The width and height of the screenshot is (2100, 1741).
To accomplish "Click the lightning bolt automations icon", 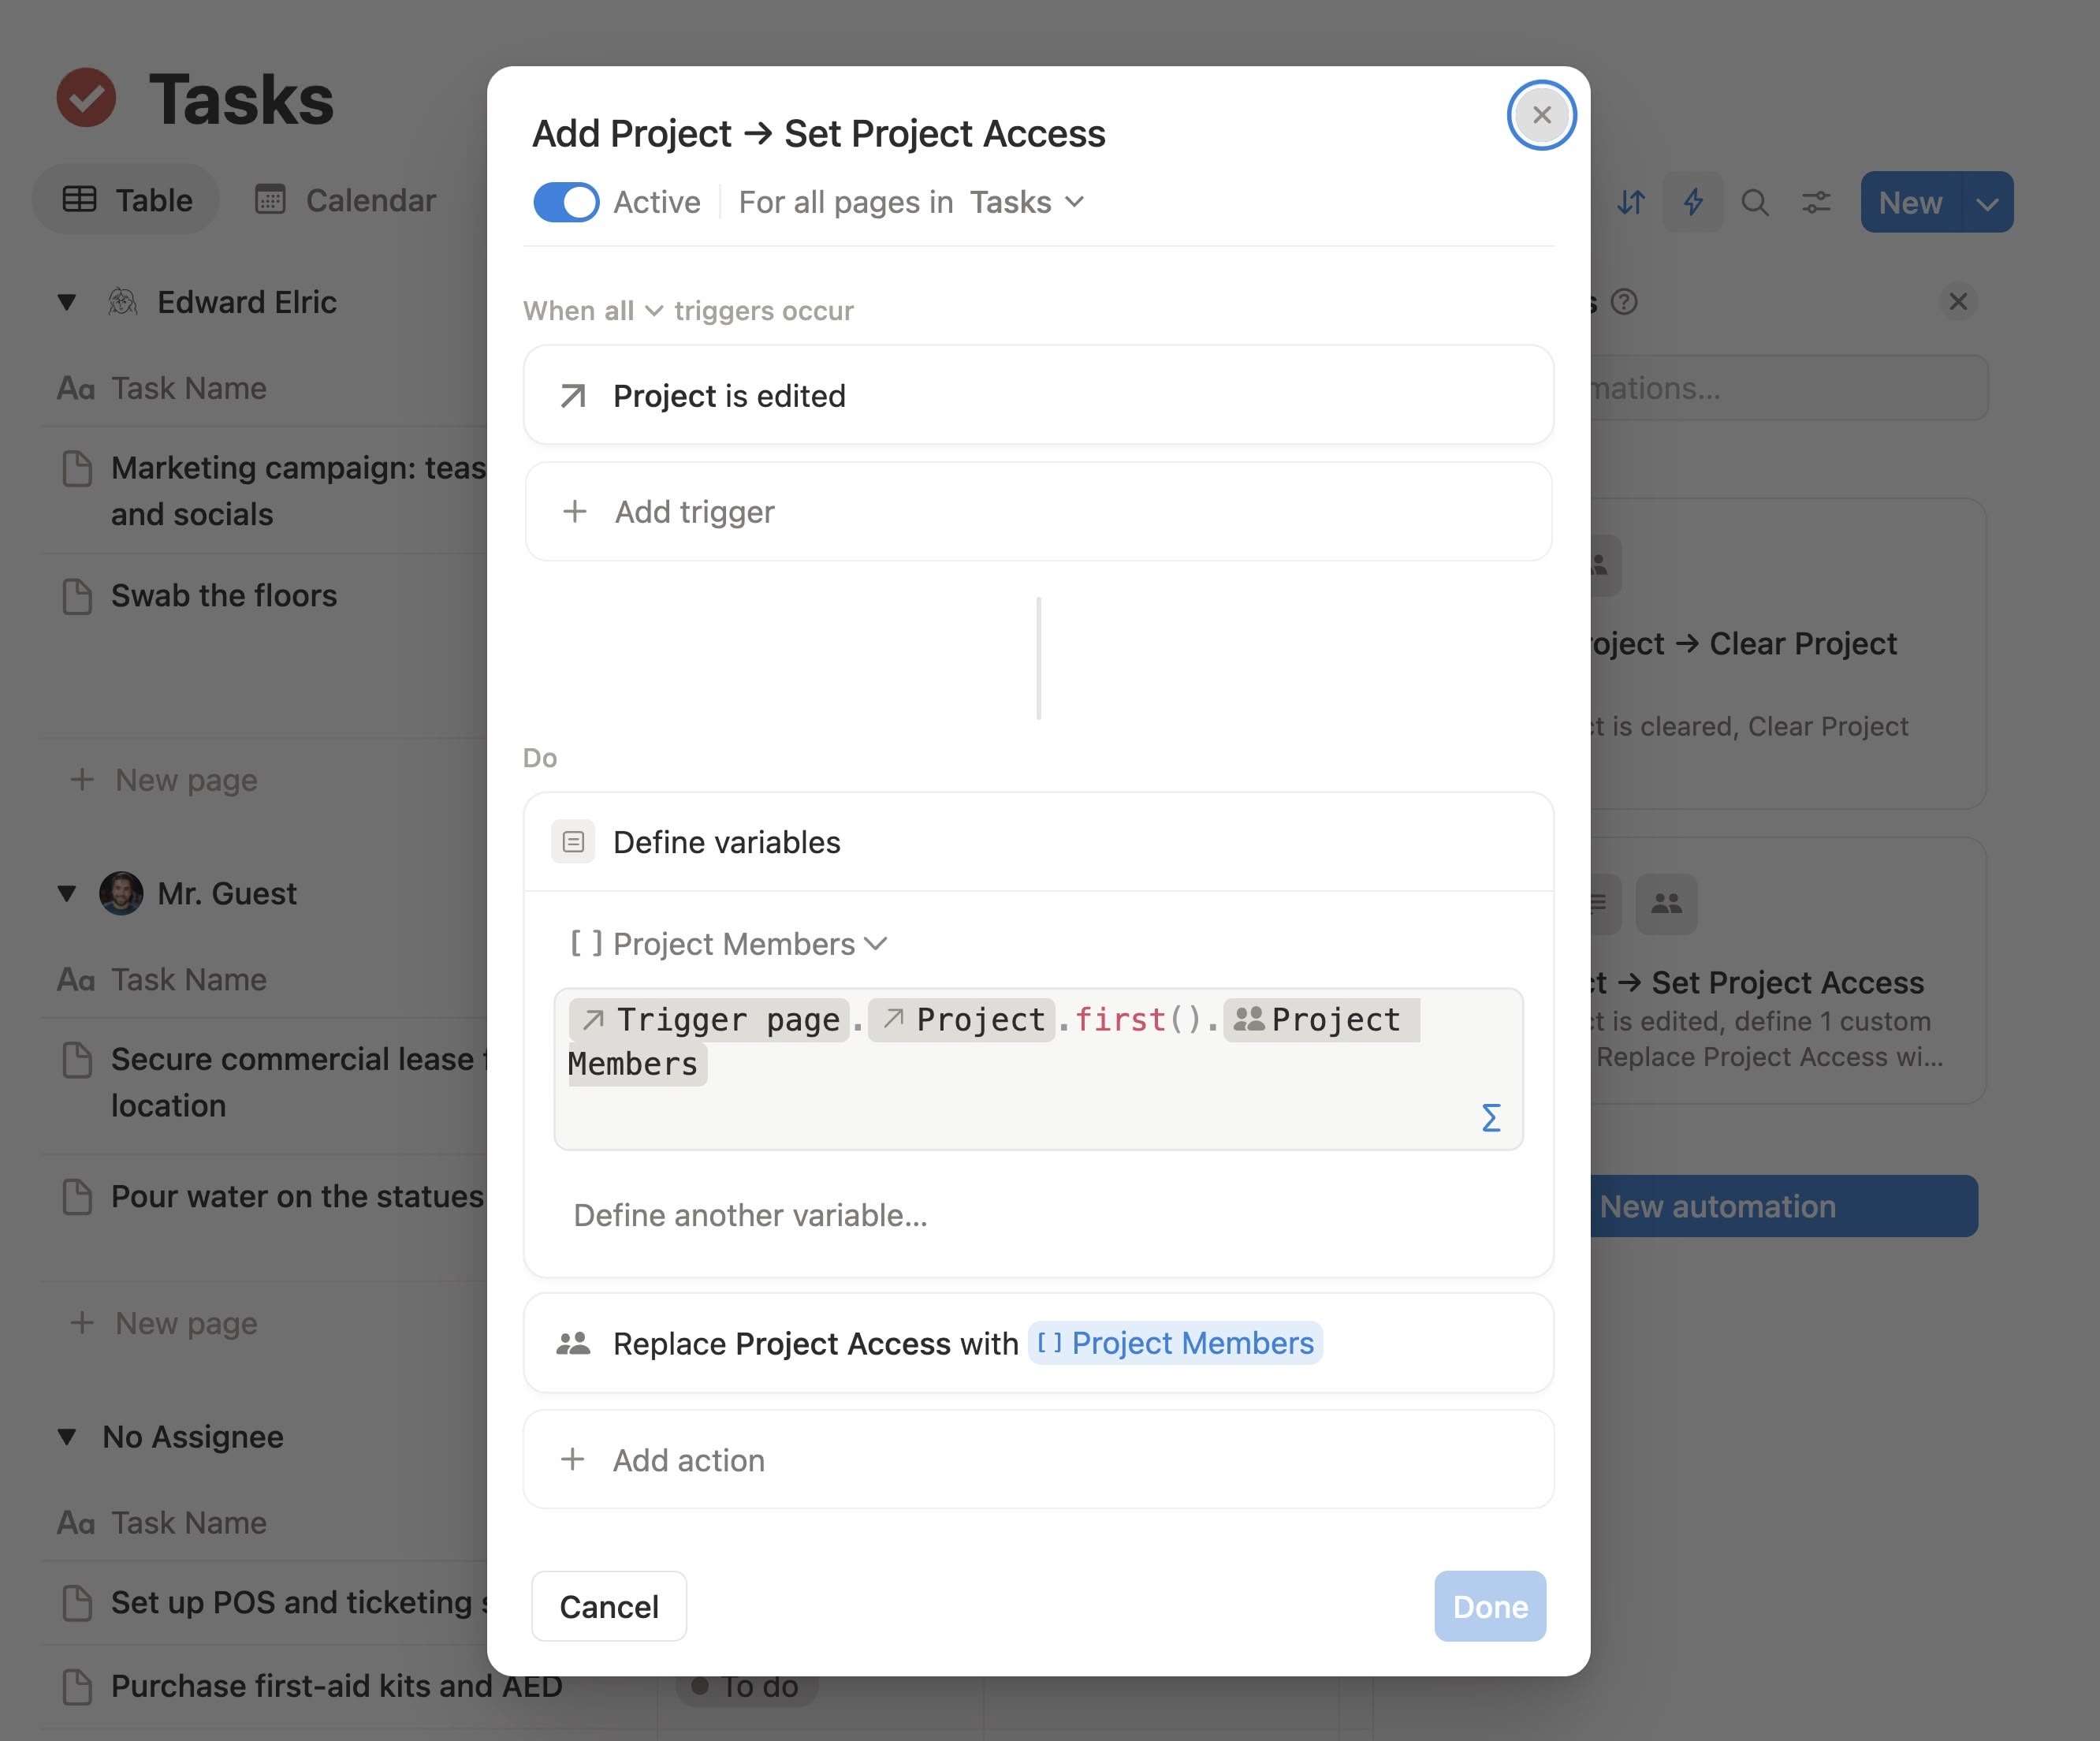I will click(x=1692, y=202).
